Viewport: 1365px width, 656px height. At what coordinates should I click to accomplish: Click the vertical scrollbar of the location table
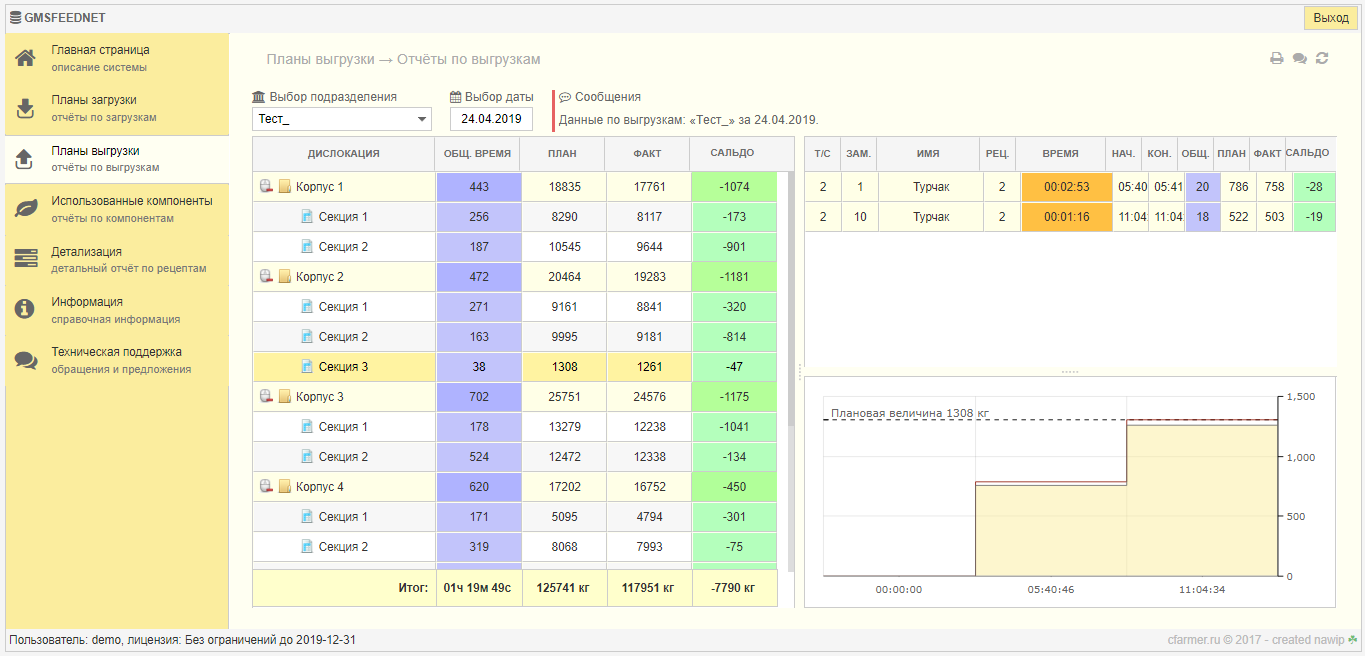click(x=791, y=300)
